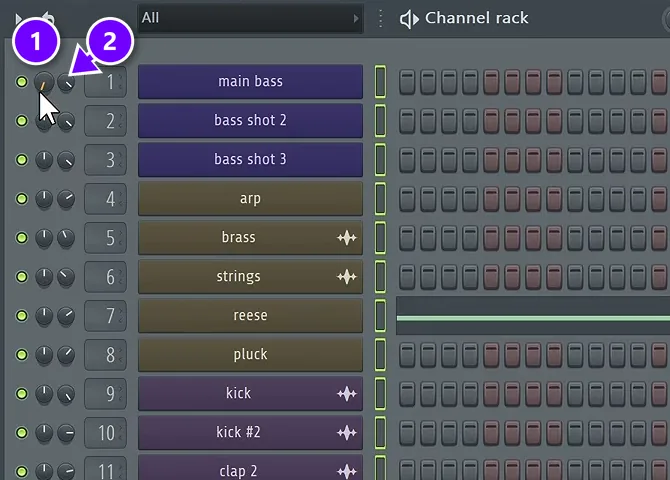Mute the bass shot 2 channel

tap(21, 121)
